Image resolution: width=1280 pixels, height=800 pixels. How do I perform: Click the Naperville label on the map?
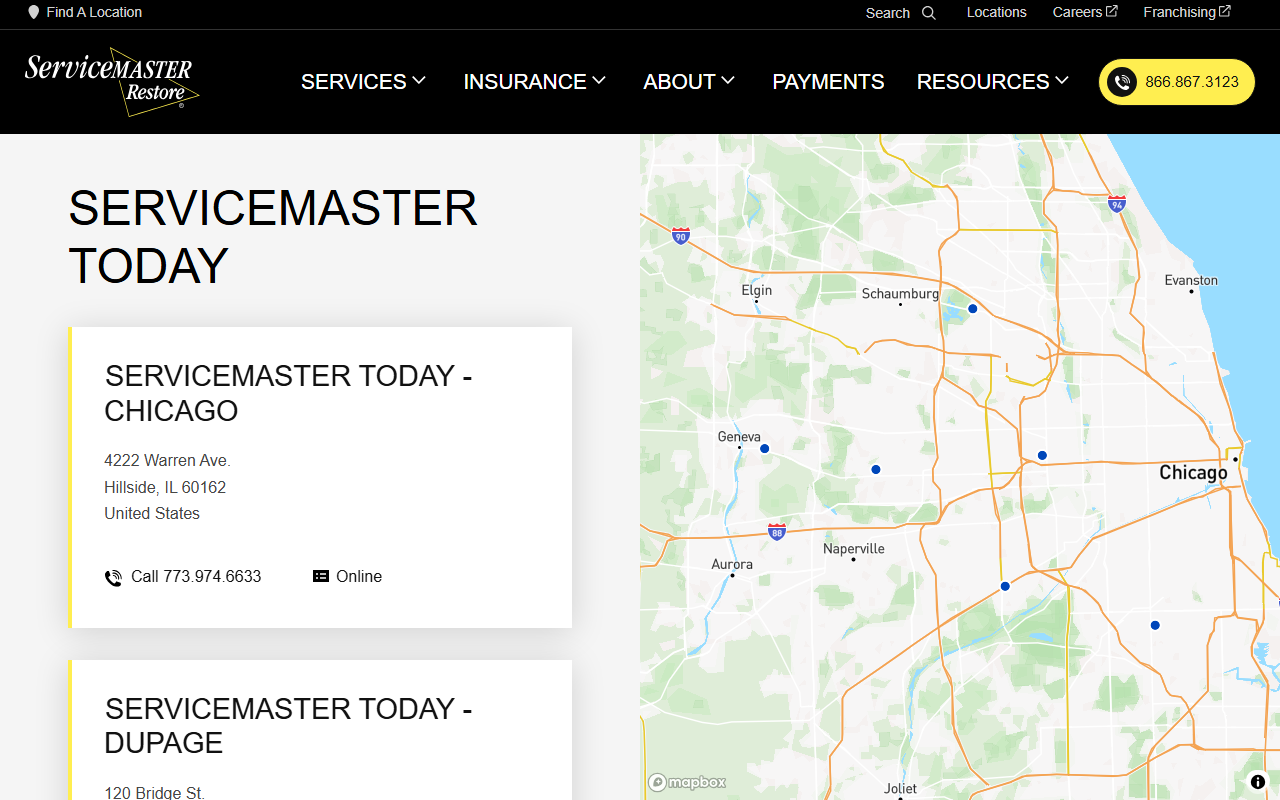(854, 548)
